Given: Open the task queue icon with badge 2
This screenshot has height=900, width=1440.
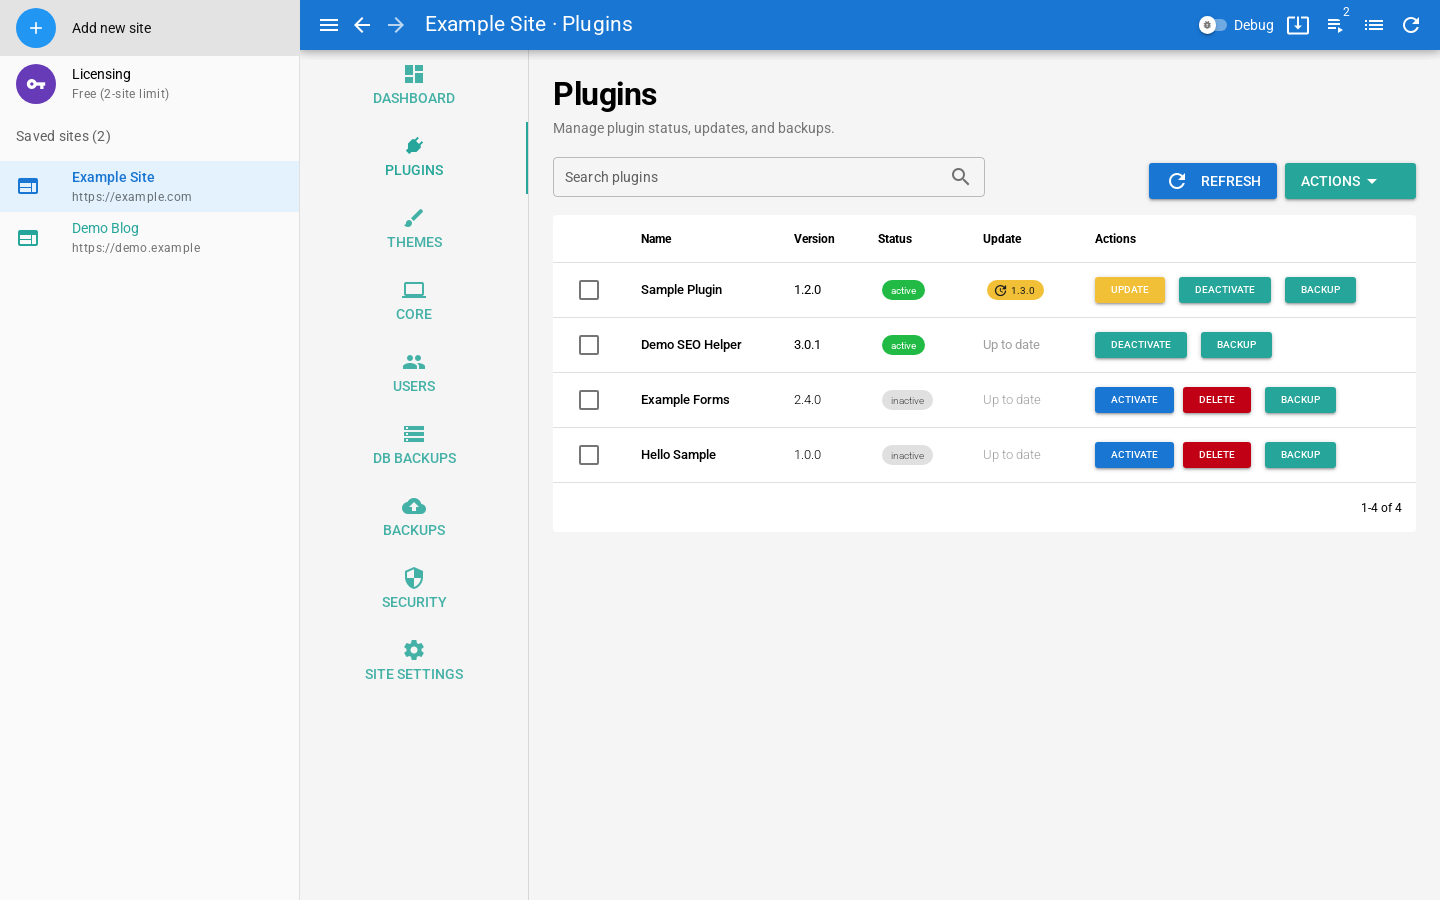Looking at the screenshot, I should (1336, 25).
